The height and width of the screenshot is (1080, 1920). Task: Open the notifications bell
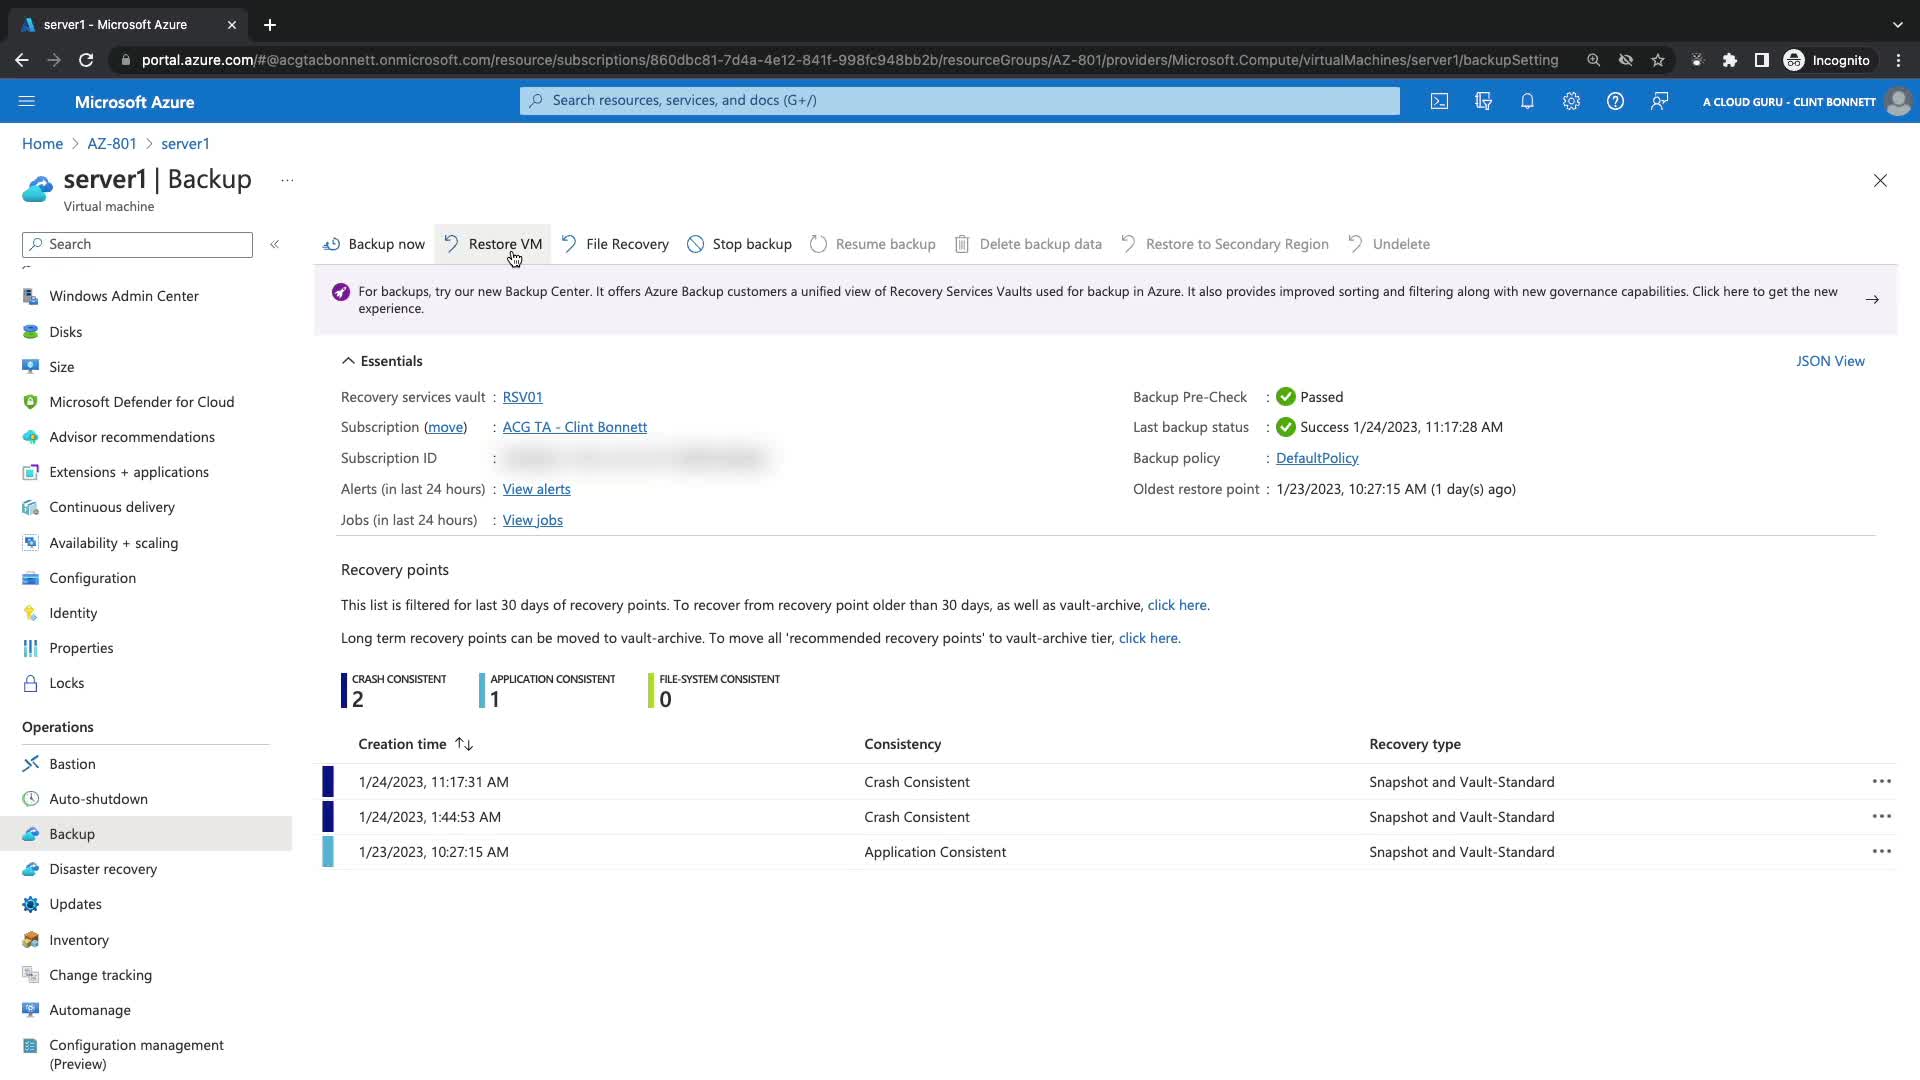1527,101
